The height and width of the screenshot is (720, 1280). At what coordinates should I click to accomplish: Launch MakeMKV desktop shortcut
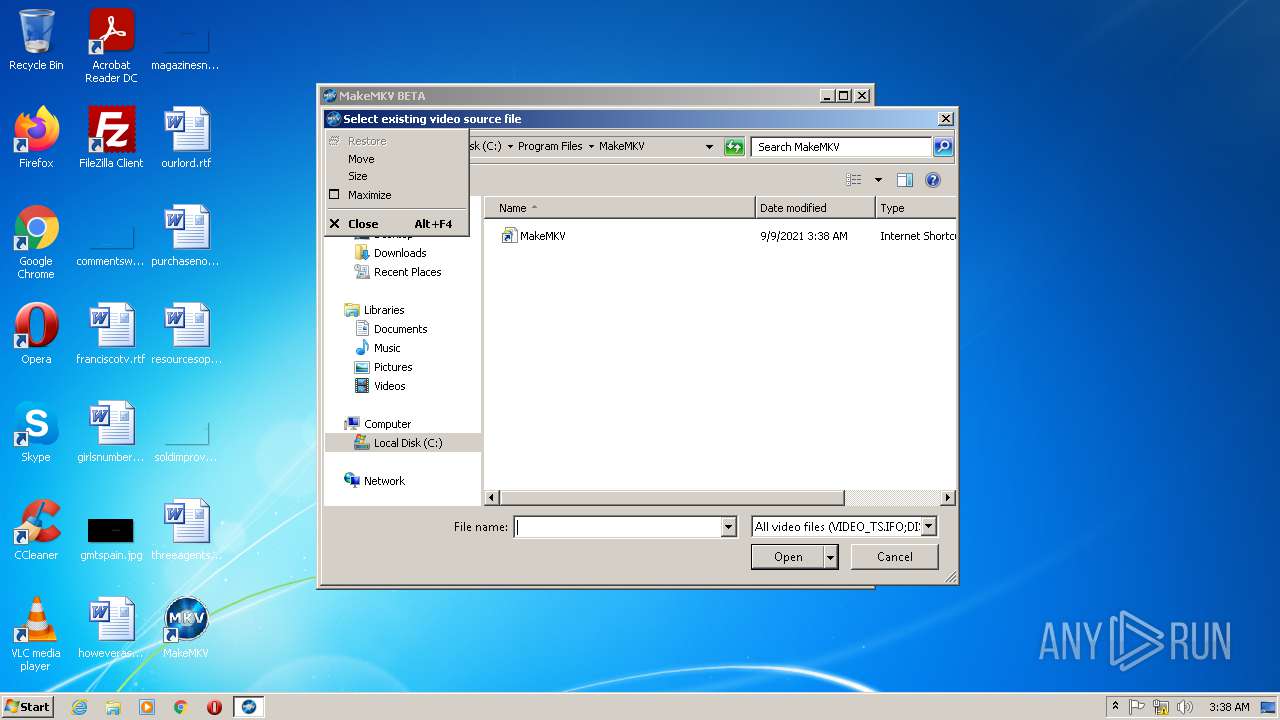pos(186,627)
